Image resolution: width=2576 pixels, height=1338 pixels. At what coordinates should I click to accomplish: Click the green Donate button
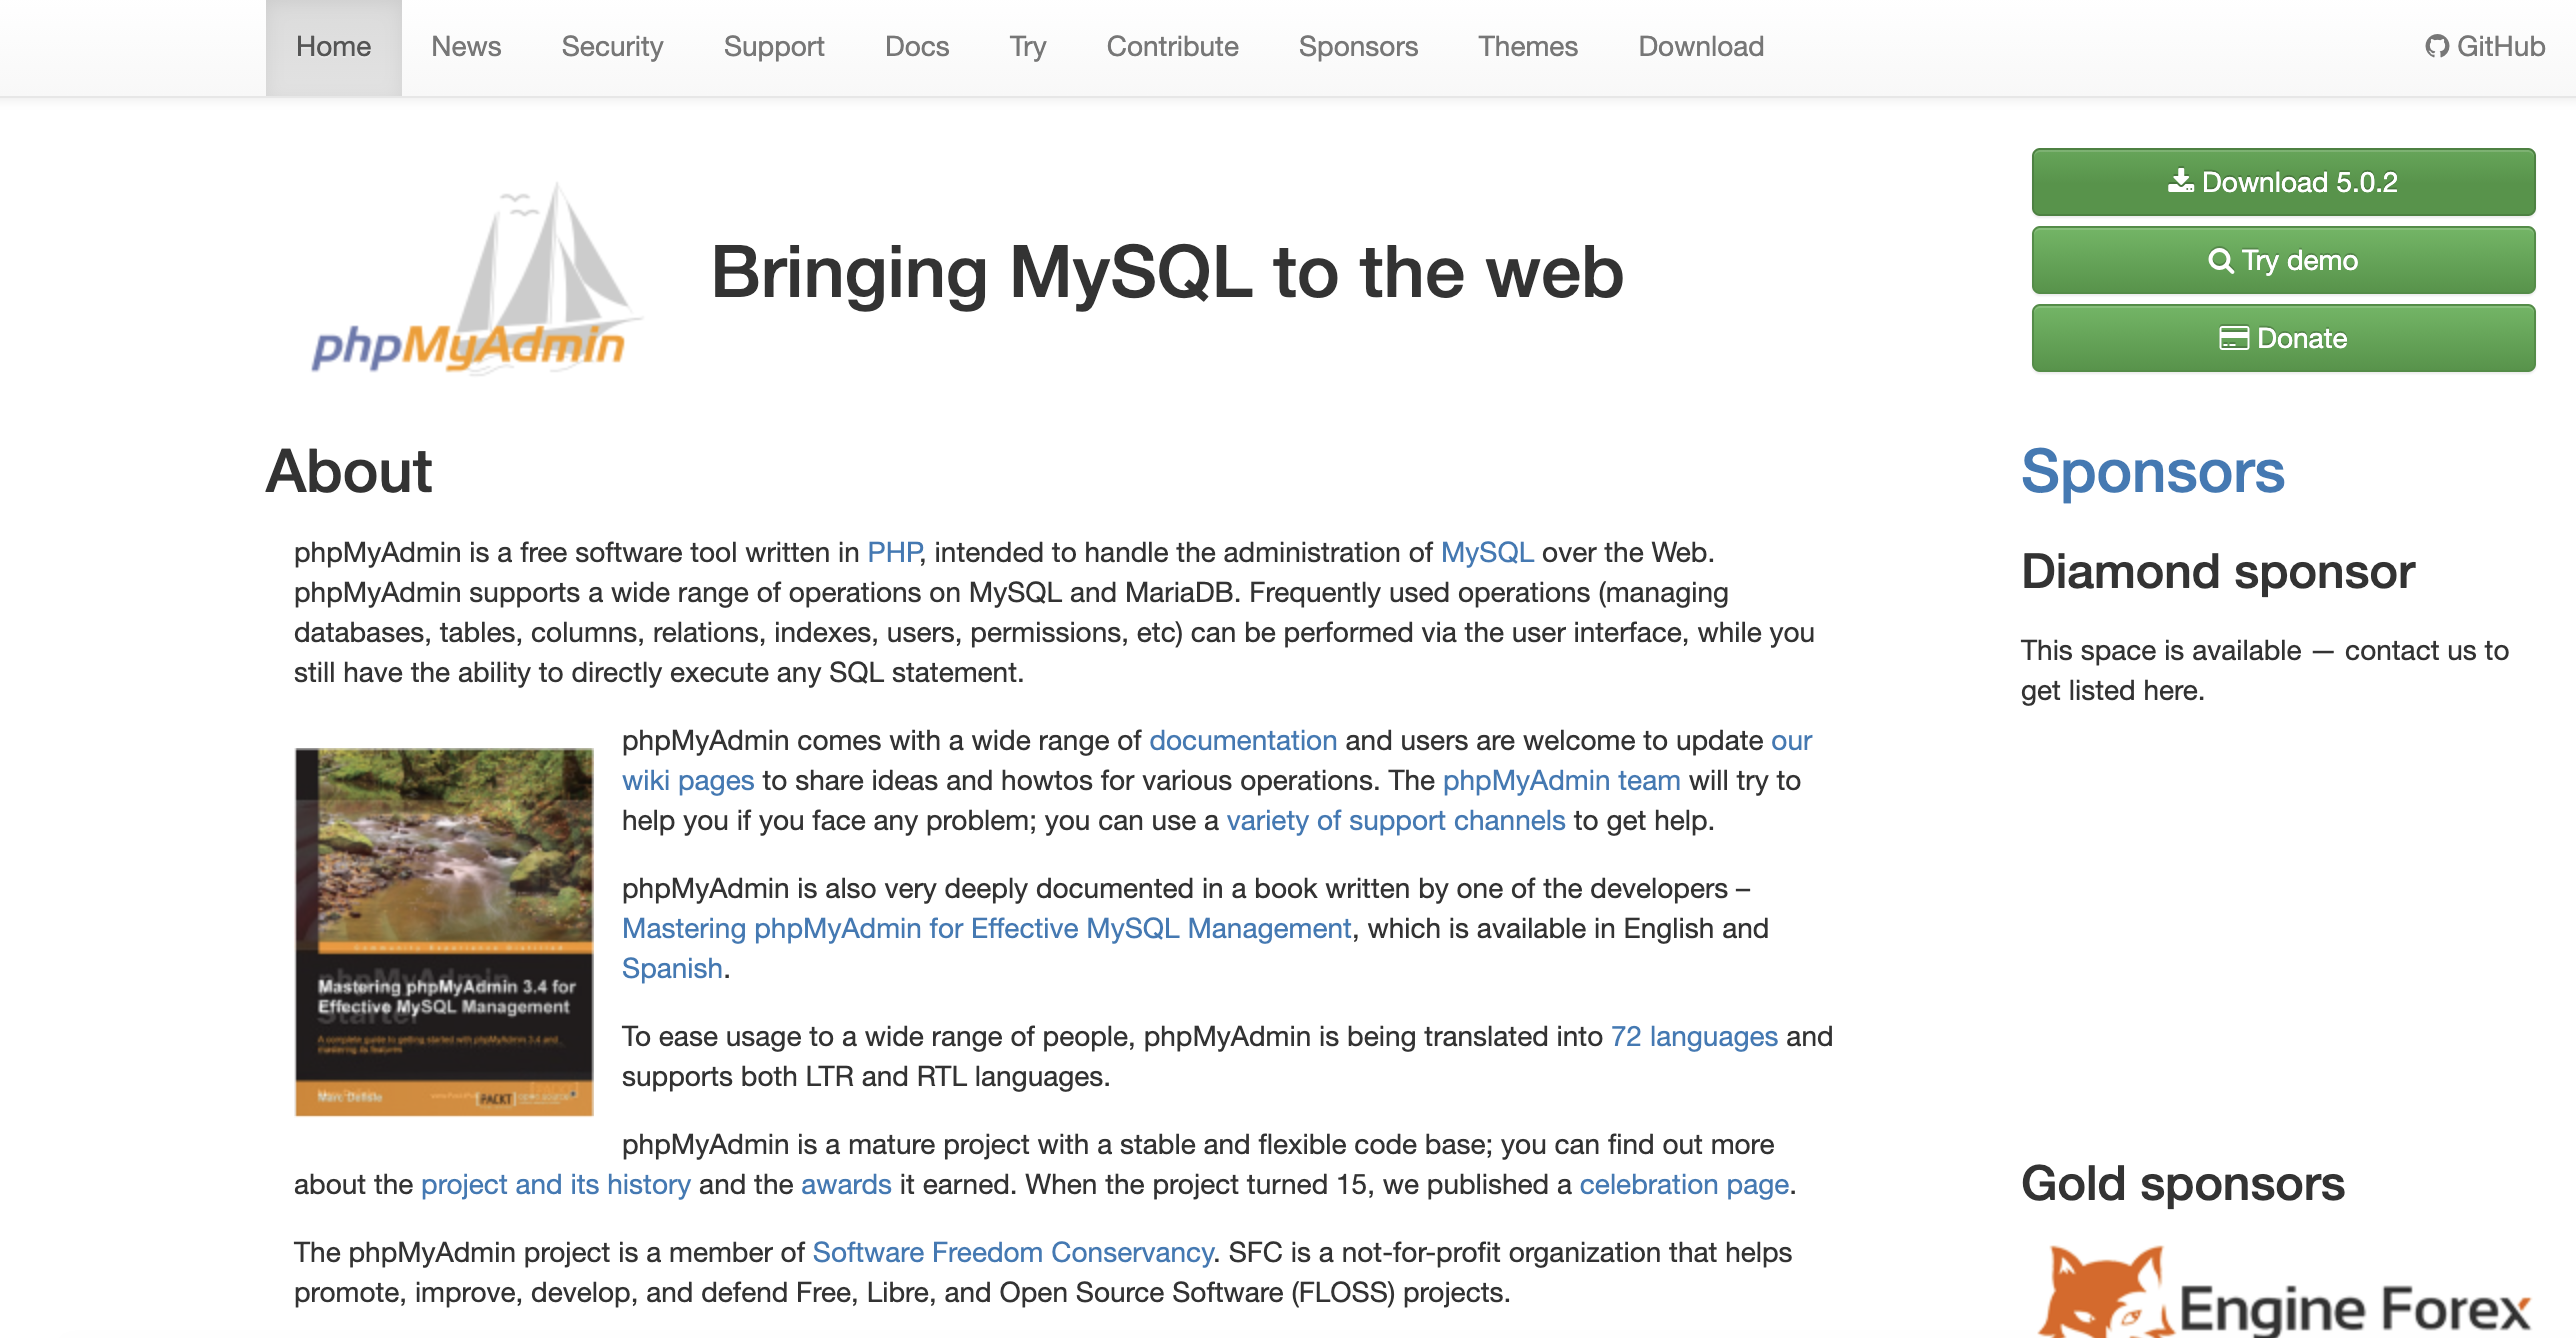coord(2283,338)
